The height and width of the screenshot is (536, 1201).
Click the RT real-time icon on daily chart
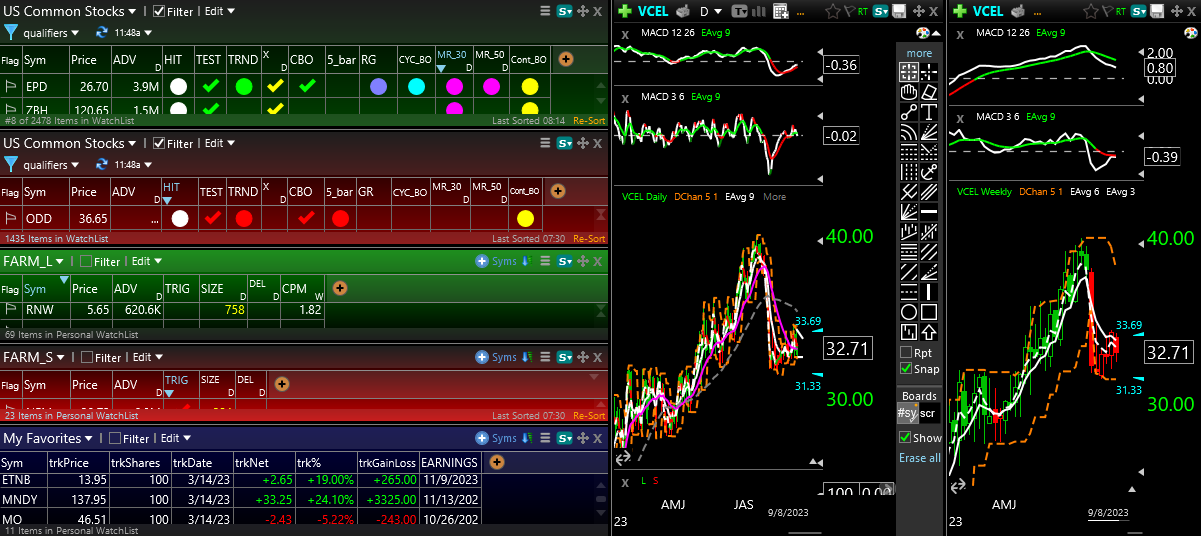863,12
